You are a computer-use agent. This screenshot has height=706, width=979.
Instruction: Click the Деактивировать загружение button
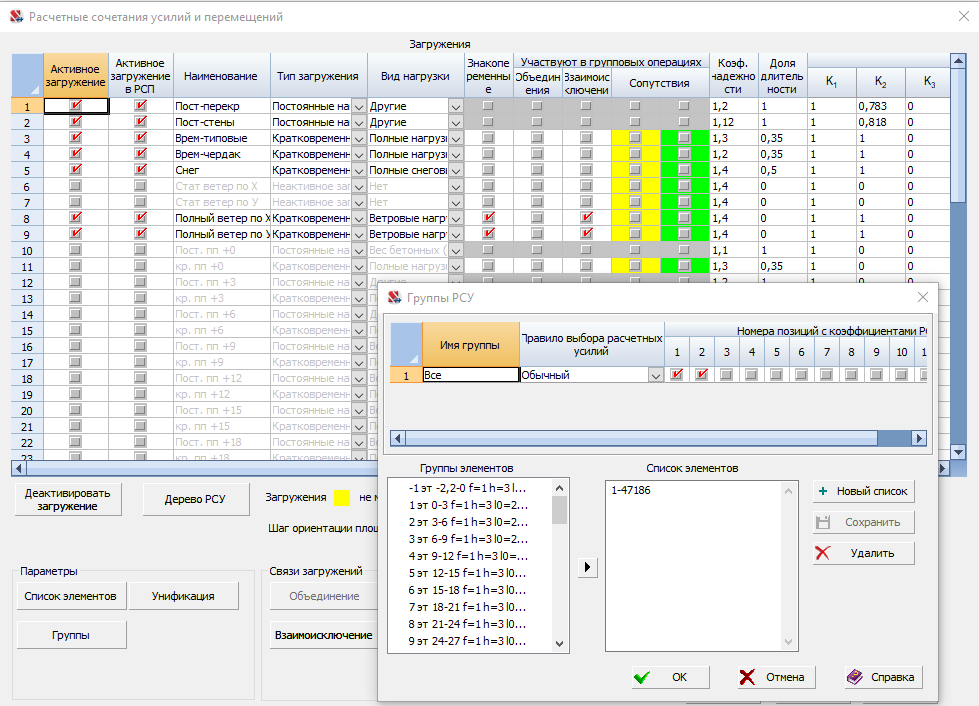coord(68,499)
